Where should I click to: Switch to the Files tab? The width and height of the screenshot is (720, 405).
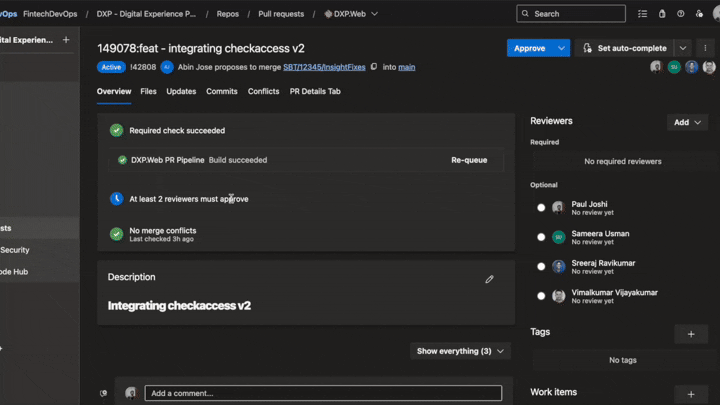click(148, 91)
